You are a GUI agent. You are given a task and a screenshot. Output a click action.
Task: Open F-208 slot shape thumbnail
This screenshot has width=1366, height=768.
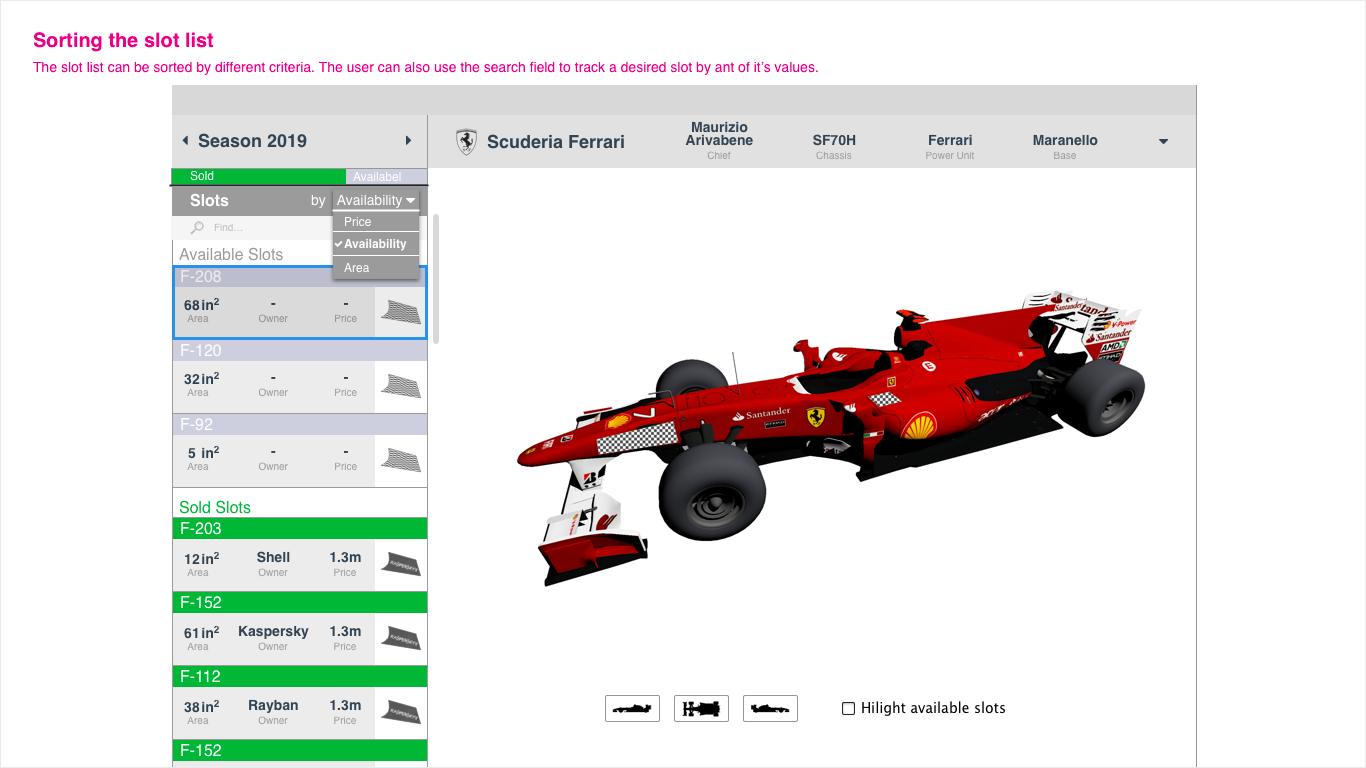400,312
